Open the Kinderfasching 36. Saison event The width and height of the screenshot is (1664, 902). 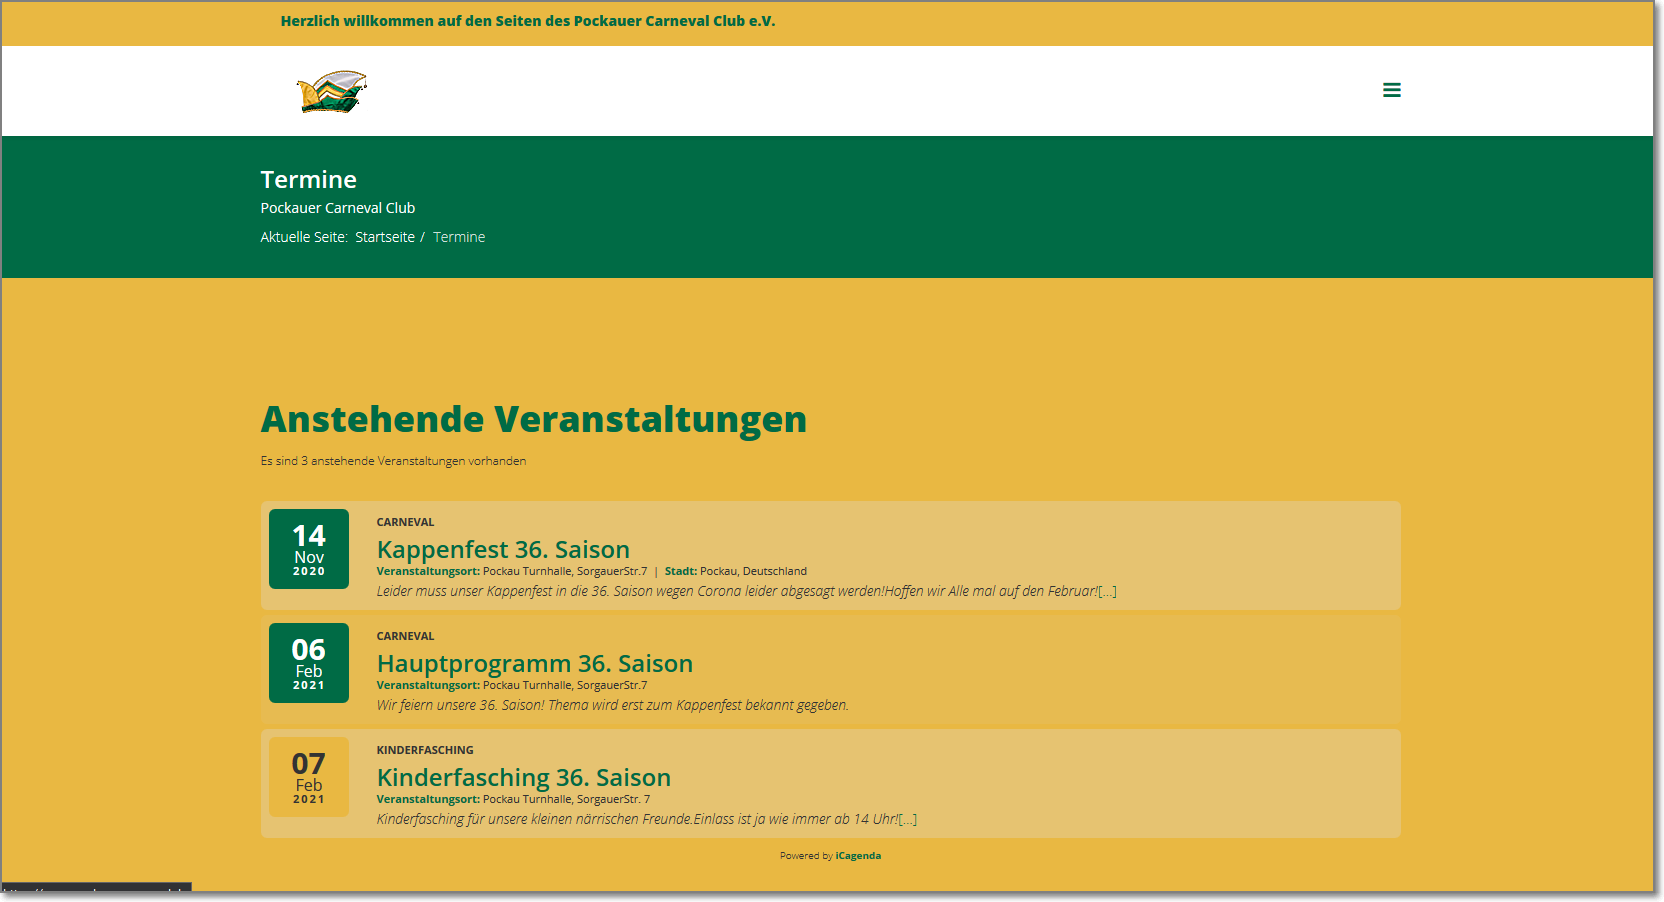pos(523,778)
